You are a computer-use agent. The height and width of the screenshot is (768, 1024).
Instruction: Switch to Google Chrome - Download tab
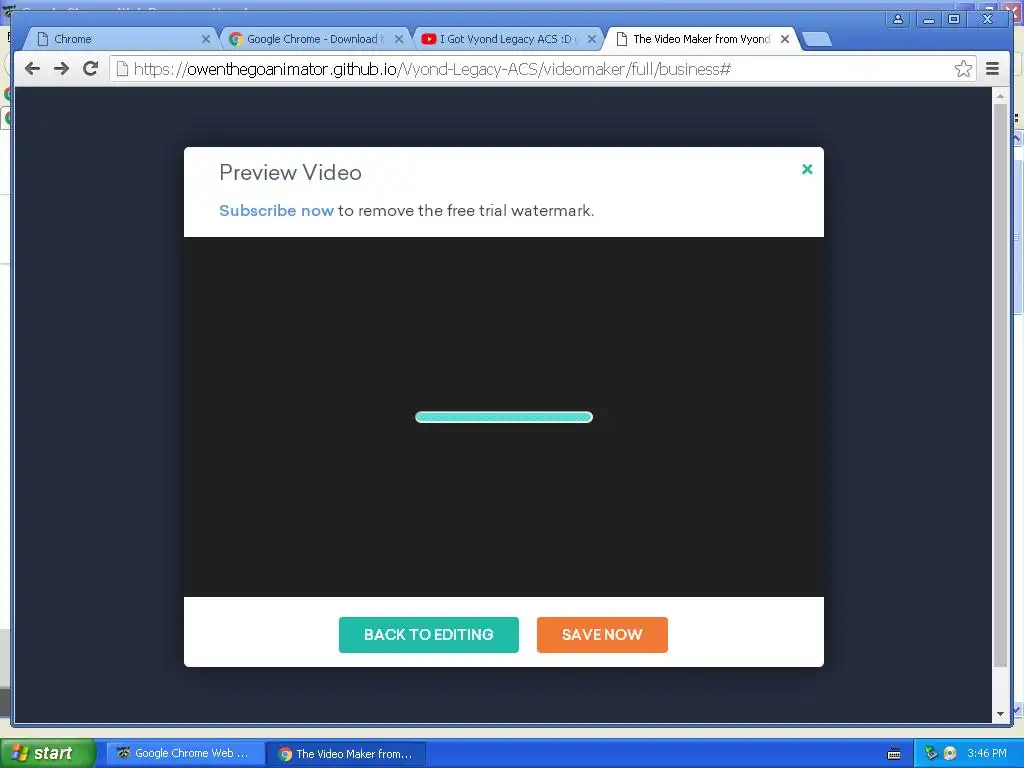[315, 39]
